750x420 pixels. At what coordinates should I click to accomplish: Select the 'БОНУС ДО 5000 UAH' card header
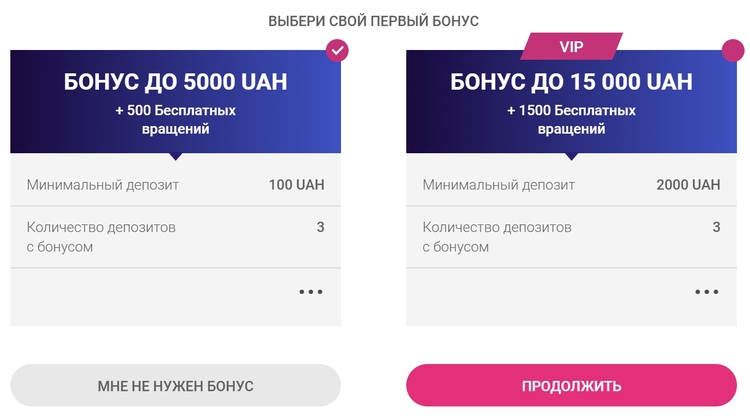click(175, 82)
